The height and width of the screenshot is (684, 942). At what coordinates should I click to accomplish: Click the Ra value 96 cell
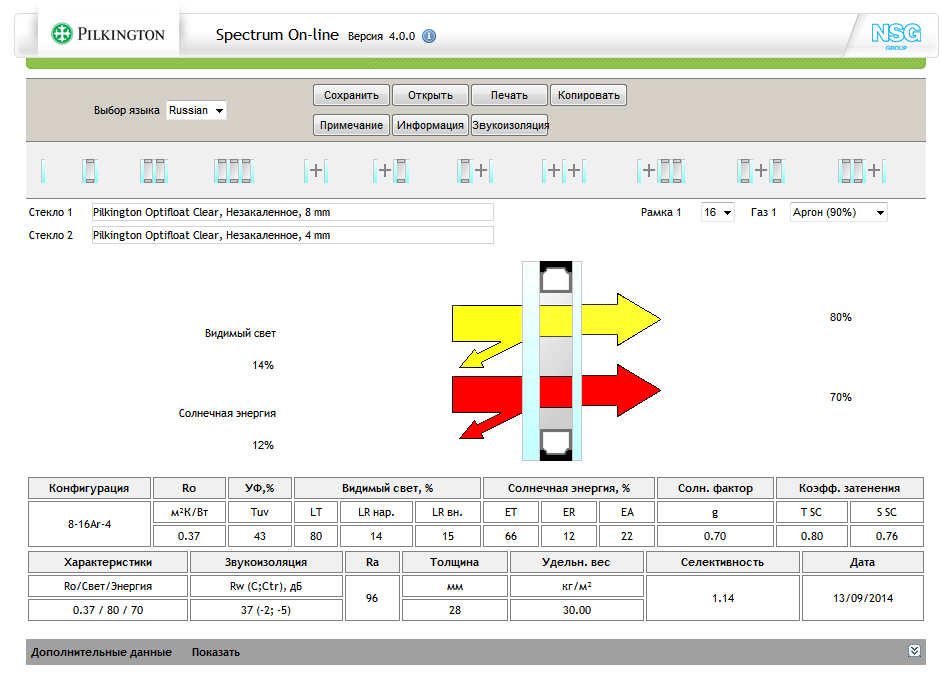pyautogui.click(x=372, y=598)
